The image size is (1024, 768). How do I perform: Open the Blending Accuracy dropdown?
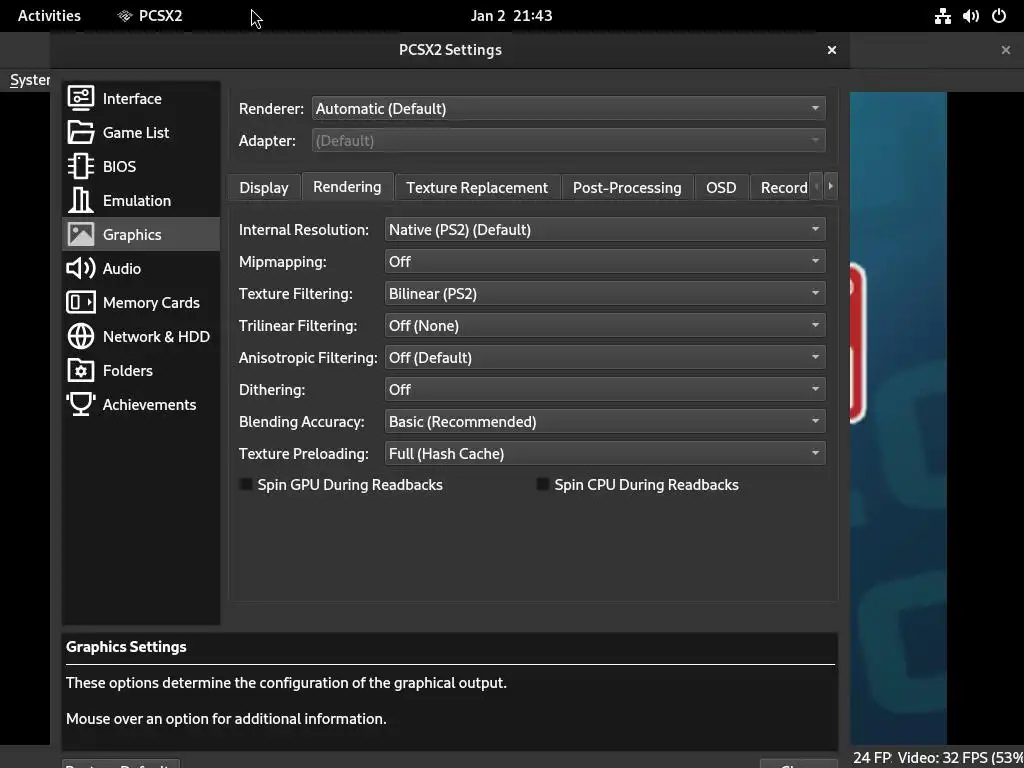point(605,421)
